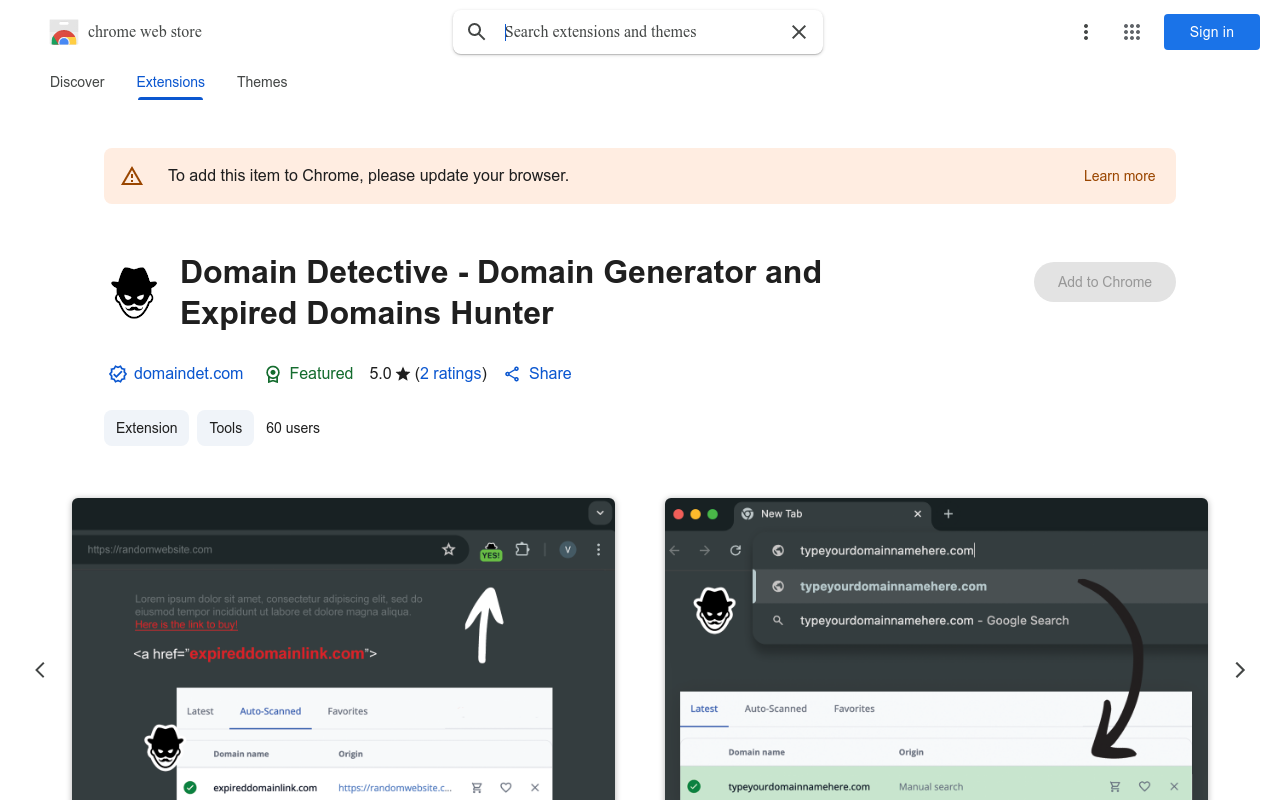Click the Domain Detective extension logo

point(134,292)
